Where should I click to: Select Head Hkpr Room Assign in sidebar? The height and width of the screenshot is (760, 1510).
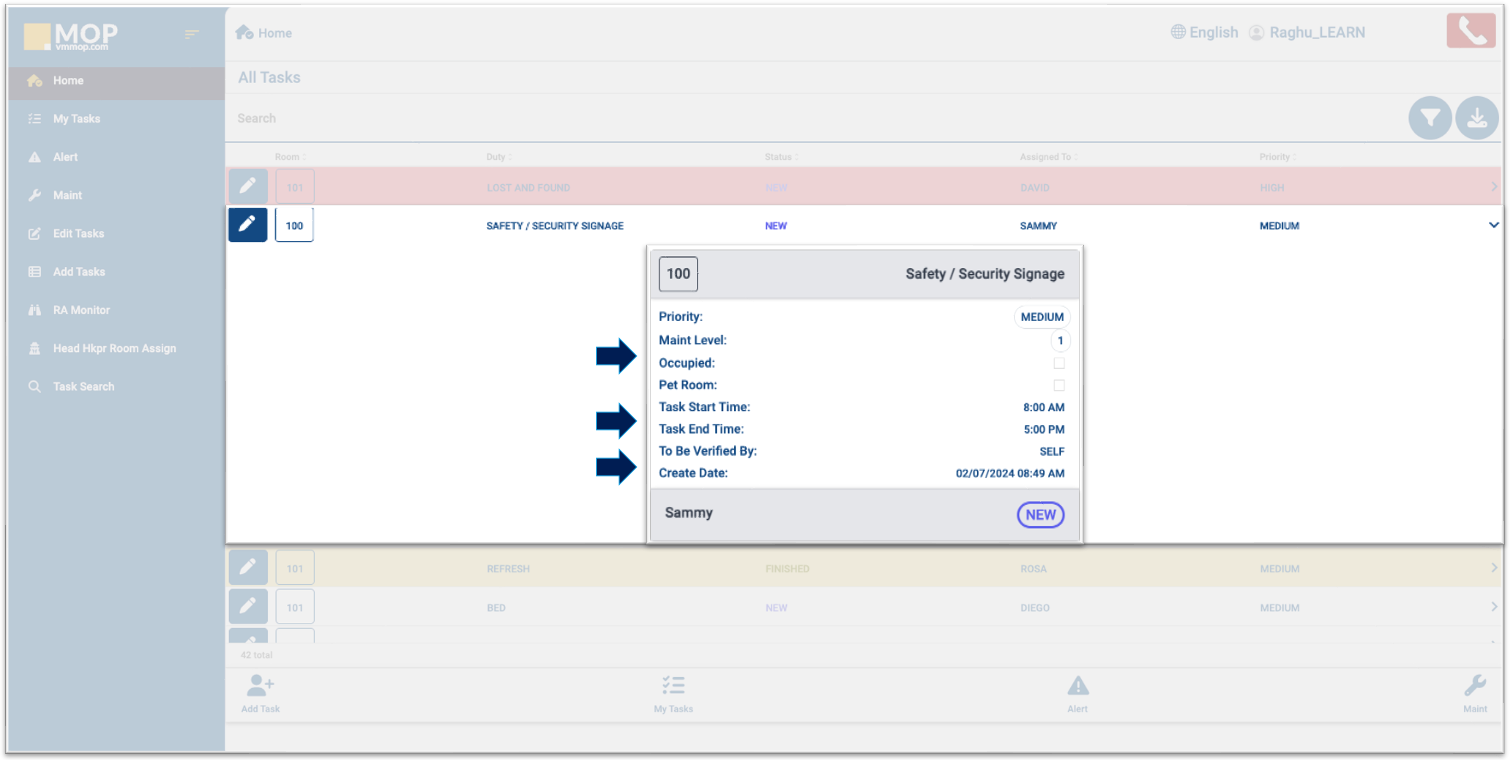pos(114,348)
